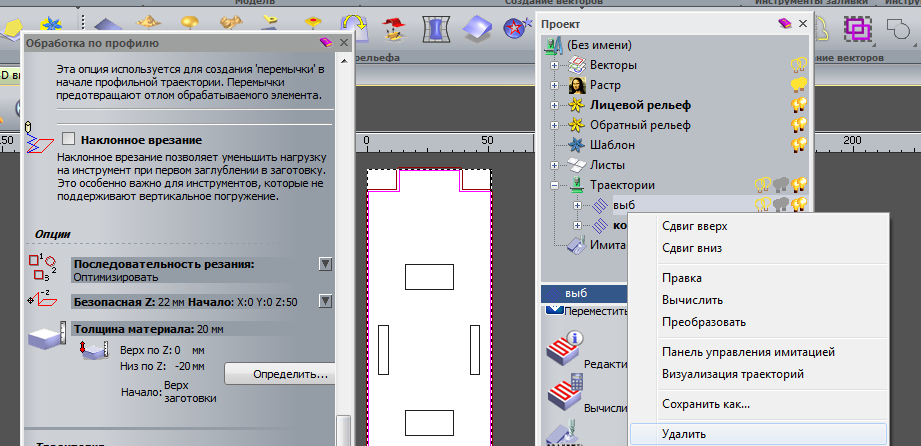
Task: Click the gray square-and-circle shape toolbar icon
Action: tap(898, 27)
